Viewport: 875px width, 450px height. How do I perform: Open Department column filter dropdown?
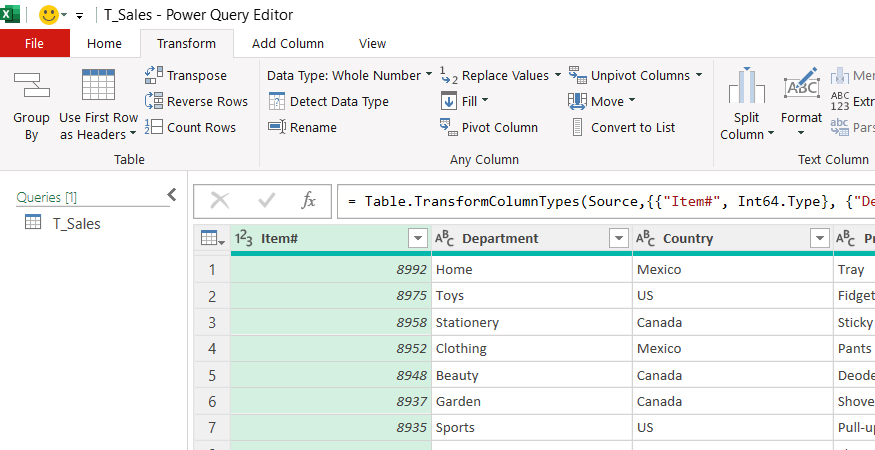click(x=618, y=239)
